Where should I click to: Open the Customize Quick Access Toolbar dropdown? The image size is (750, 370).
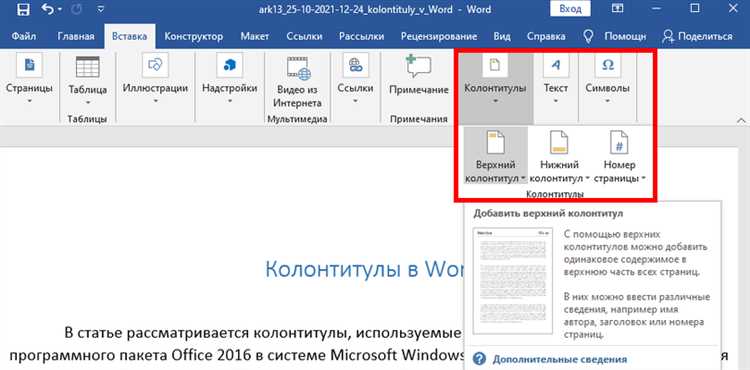tap(100, 9)
